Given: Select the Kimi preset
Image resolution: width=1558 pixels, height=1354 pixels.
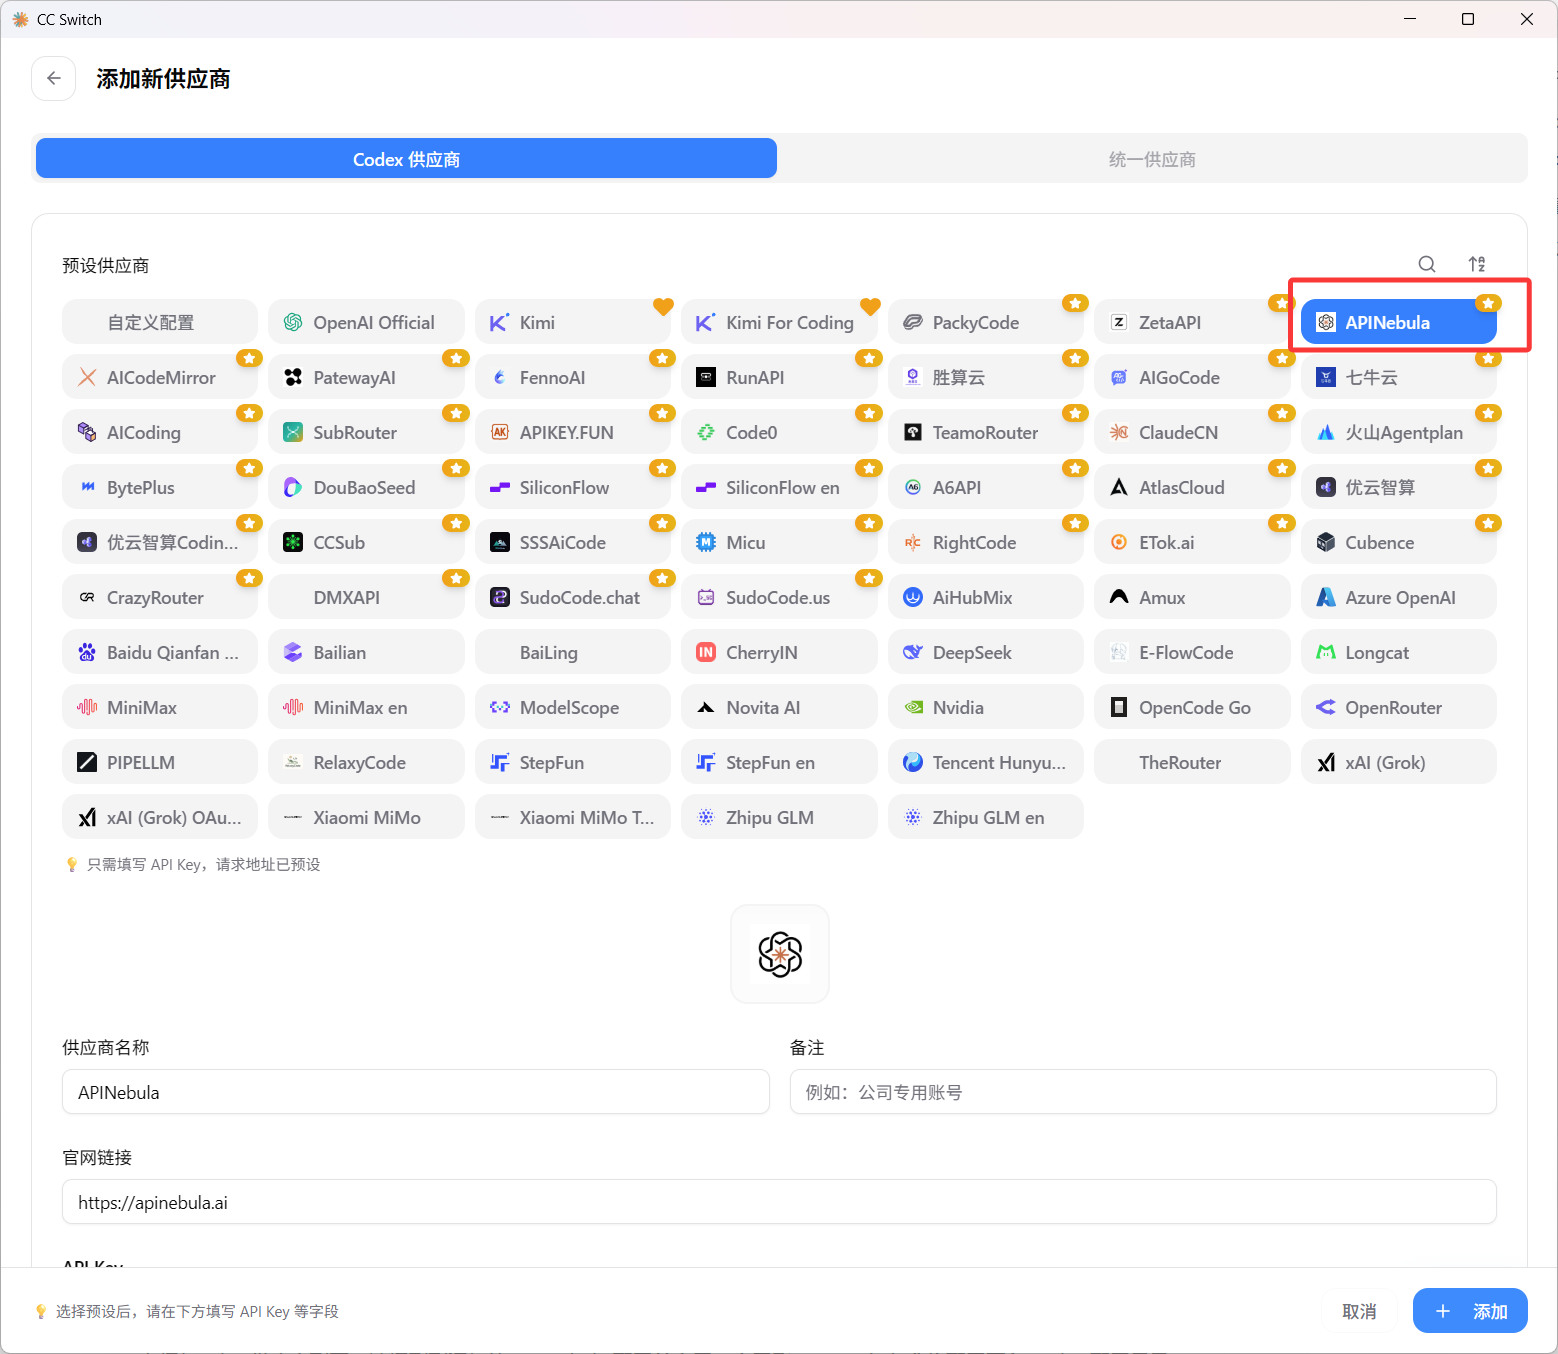Looking at the screenshot, I should 573,322.
